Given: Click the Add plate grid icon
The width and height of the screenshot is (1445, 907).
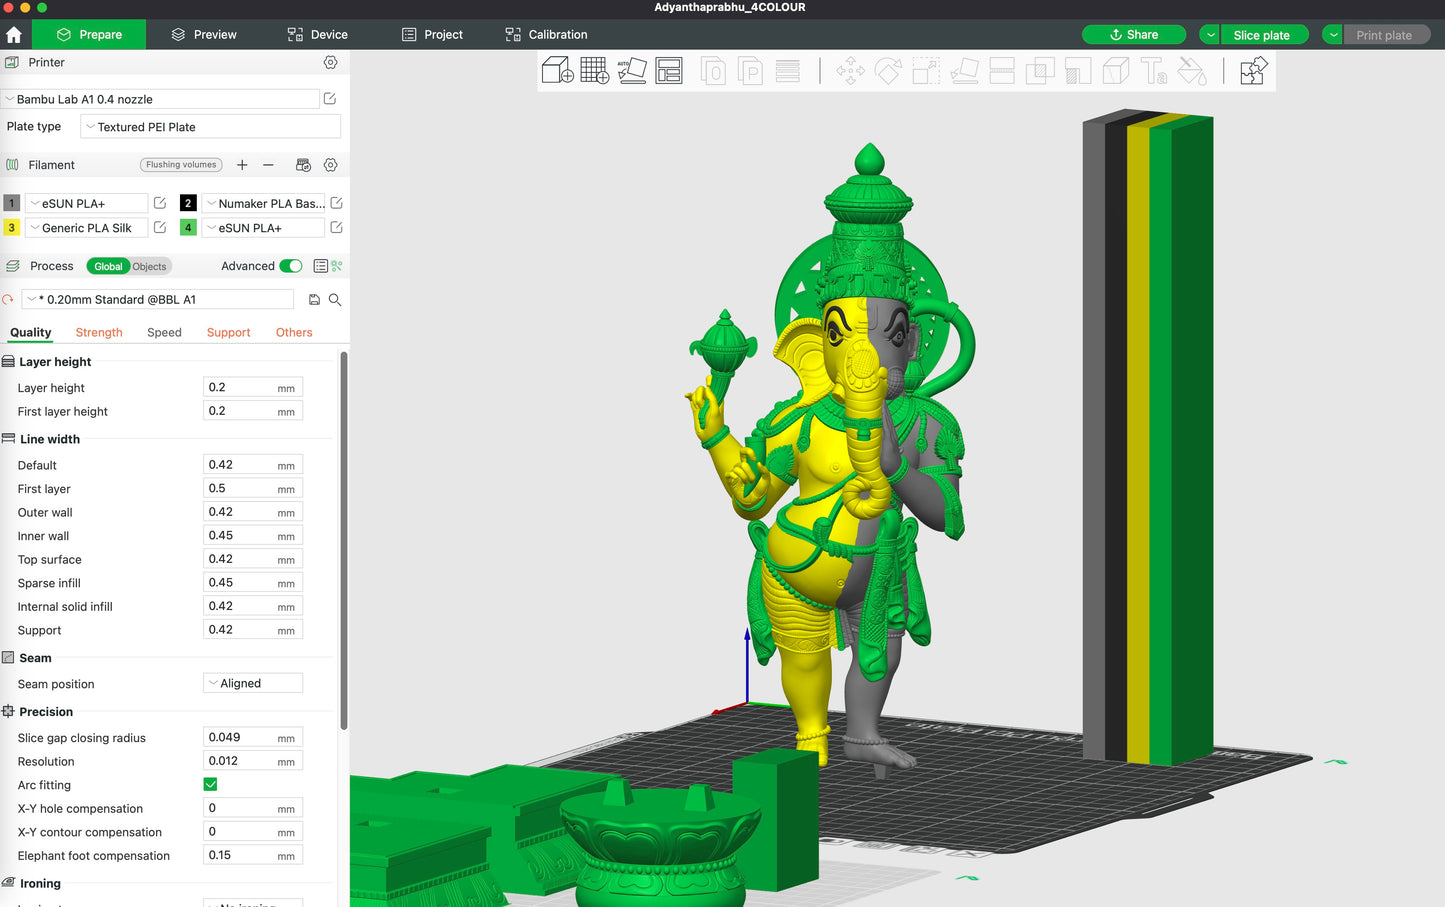Looking at the screenshot, I should coord(594,71).
